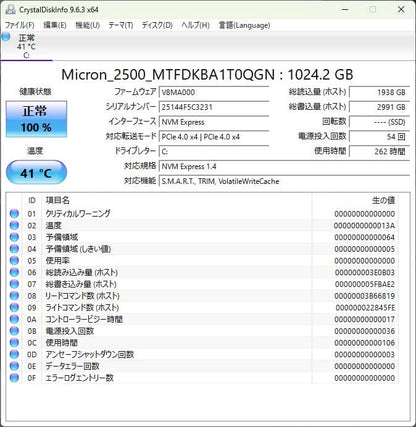Close the CrystalDiskInfo window
This screenshot has height=427, width=416.
pos(401,9)
